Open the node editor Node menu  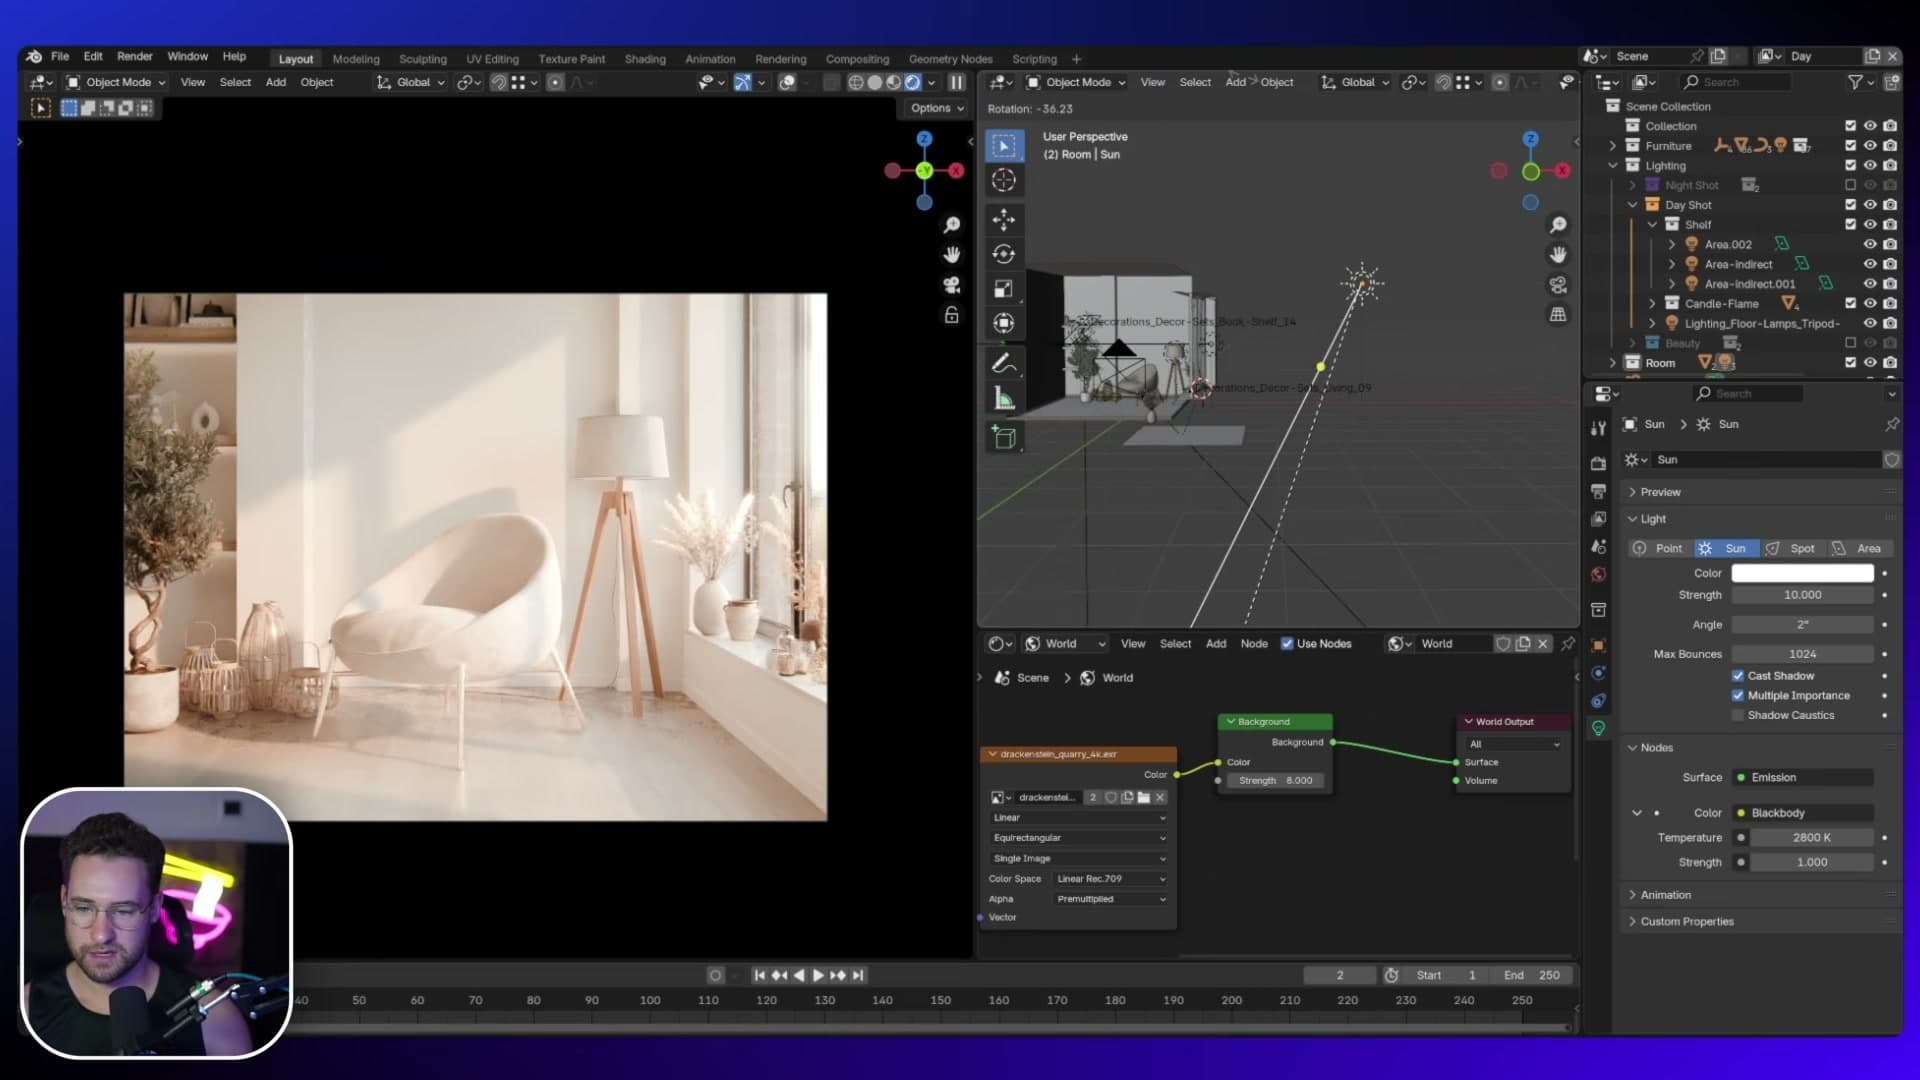click(1254, 644)
